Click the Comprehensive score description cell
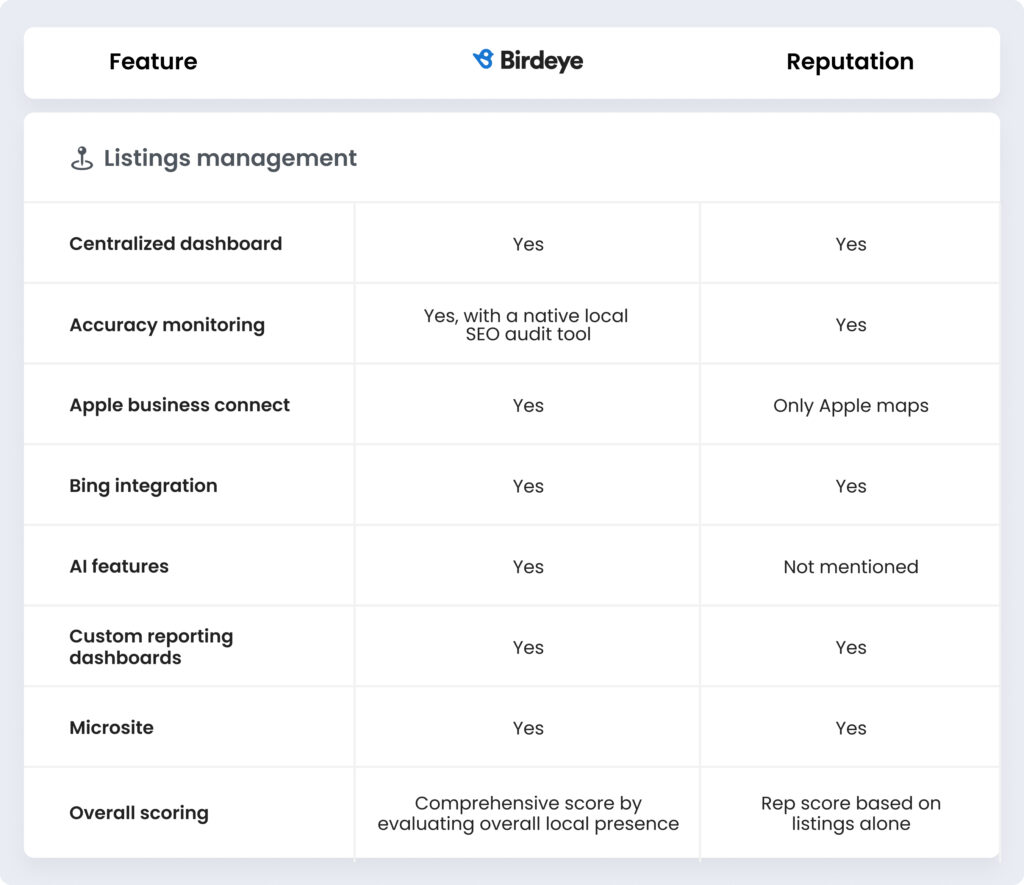Image resolution: width=1024 pixels, height=885 pixels. coord(528,813)
